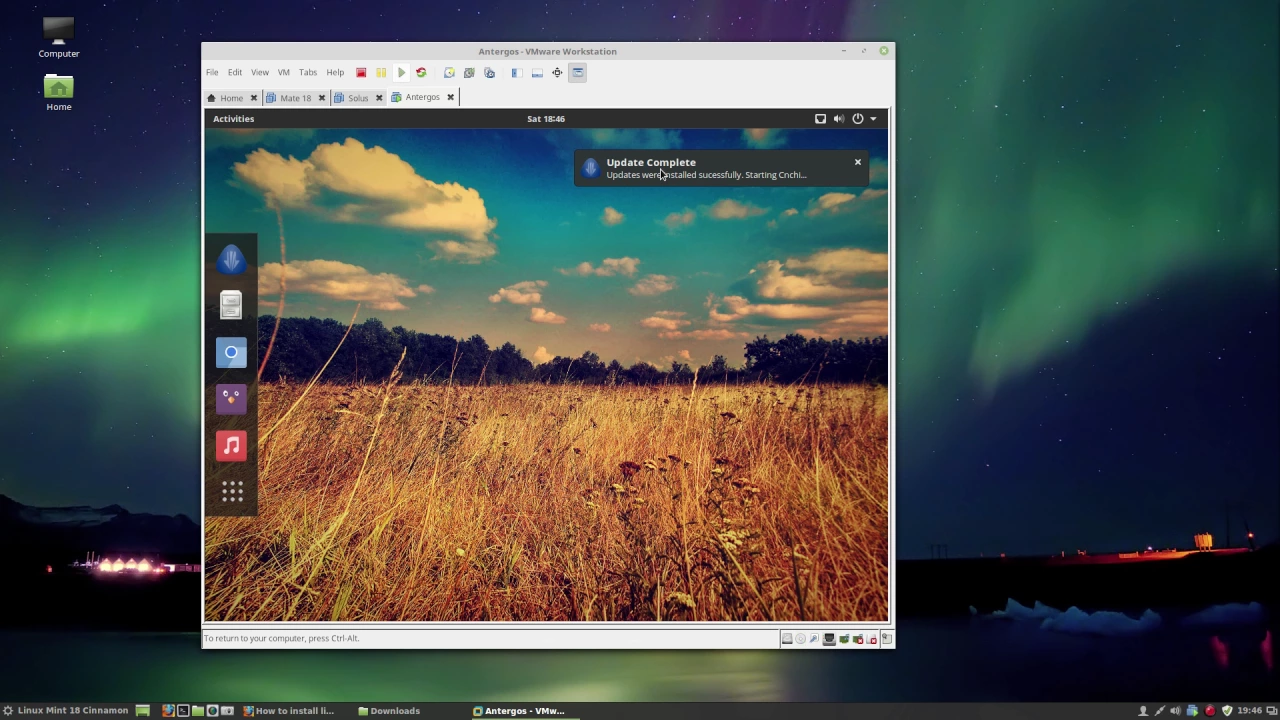Toggle the VMware library sidebar icon
The height and width of the screenshot is (720, 1280).
click(516, 72)
